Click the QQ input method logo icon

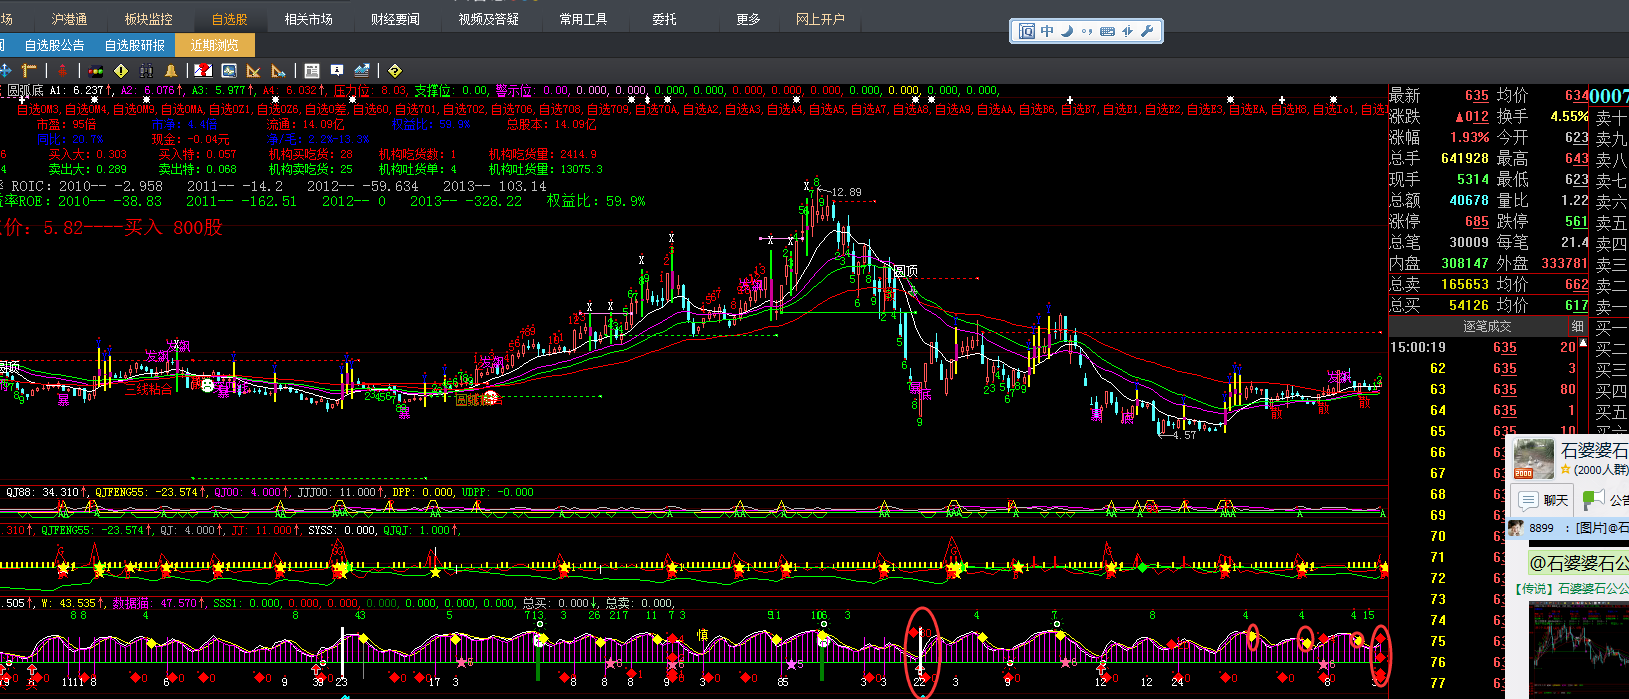click(x=1027, y=31)
